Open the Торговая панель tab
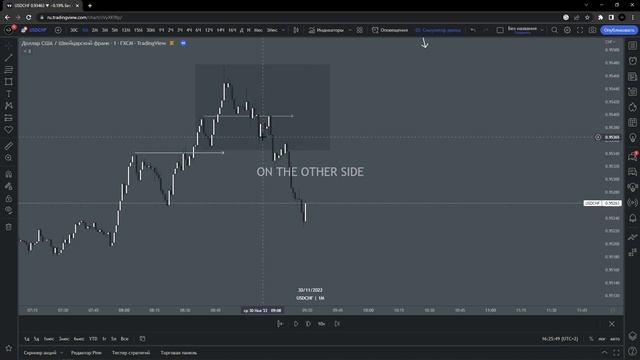640x360 pixels. 179,353
